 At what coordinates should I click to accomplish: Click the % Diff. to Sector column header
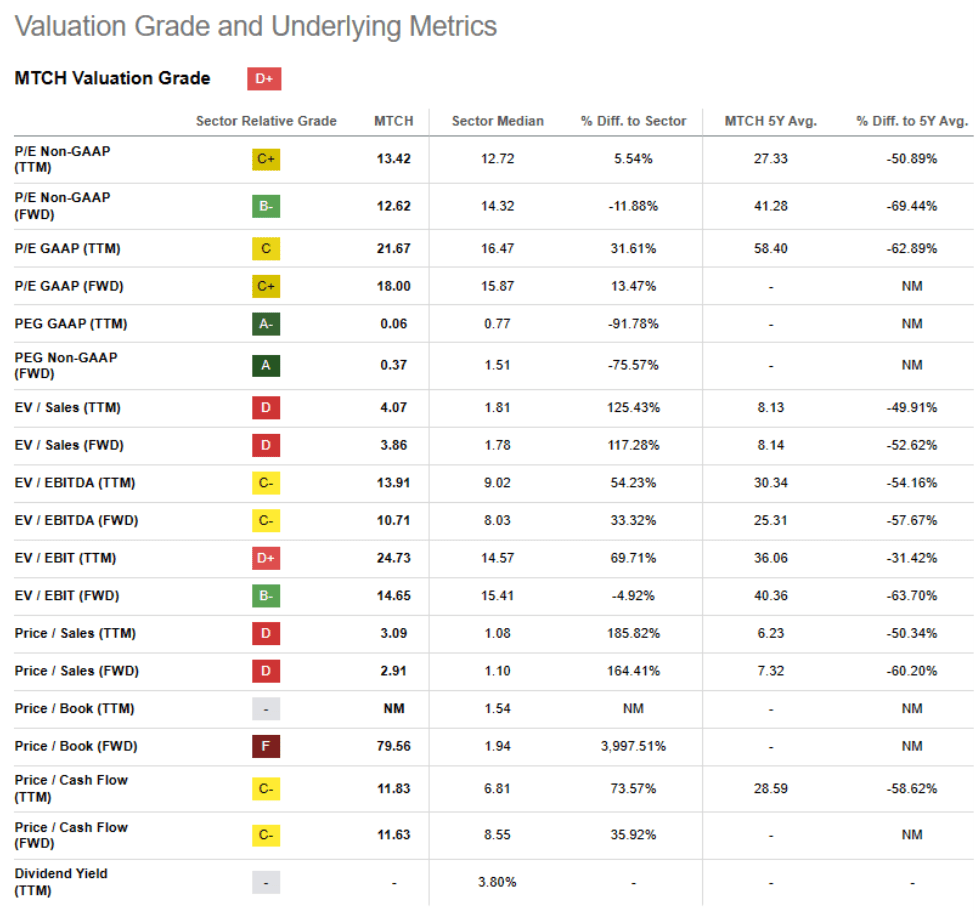click(633, 121)
